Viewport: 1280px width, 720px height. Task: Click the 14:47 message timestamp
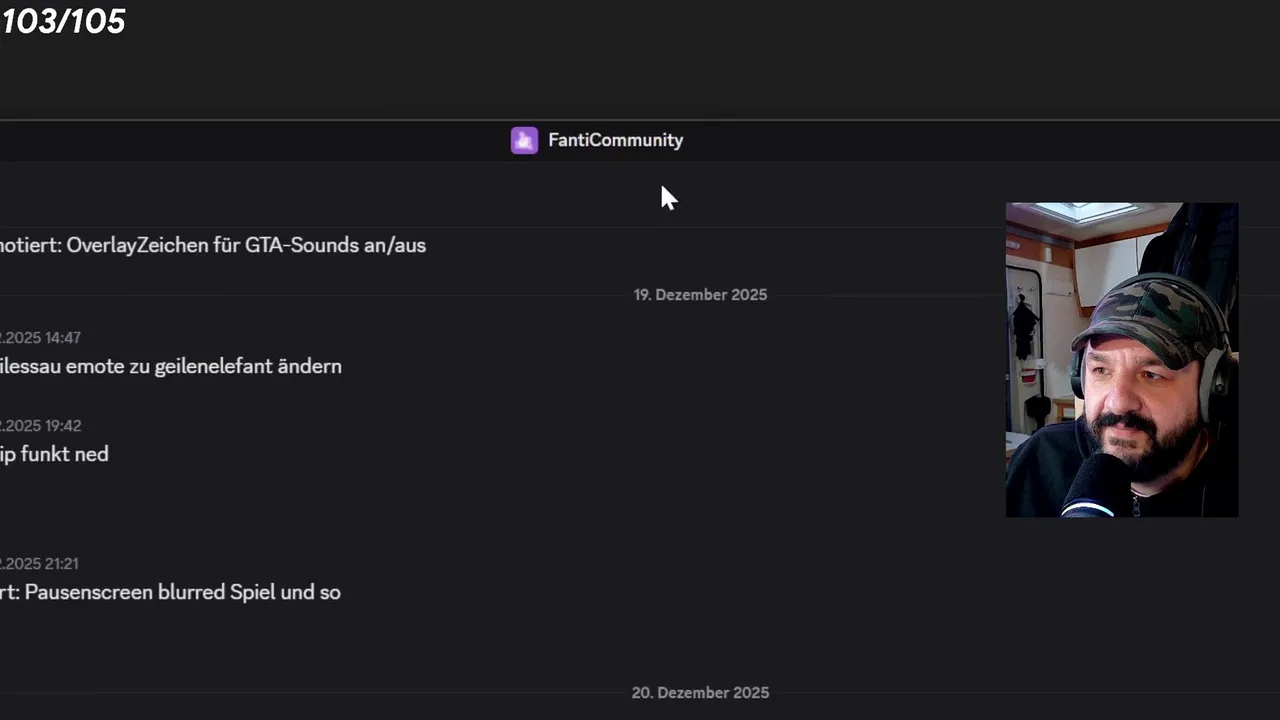(61, 338)
